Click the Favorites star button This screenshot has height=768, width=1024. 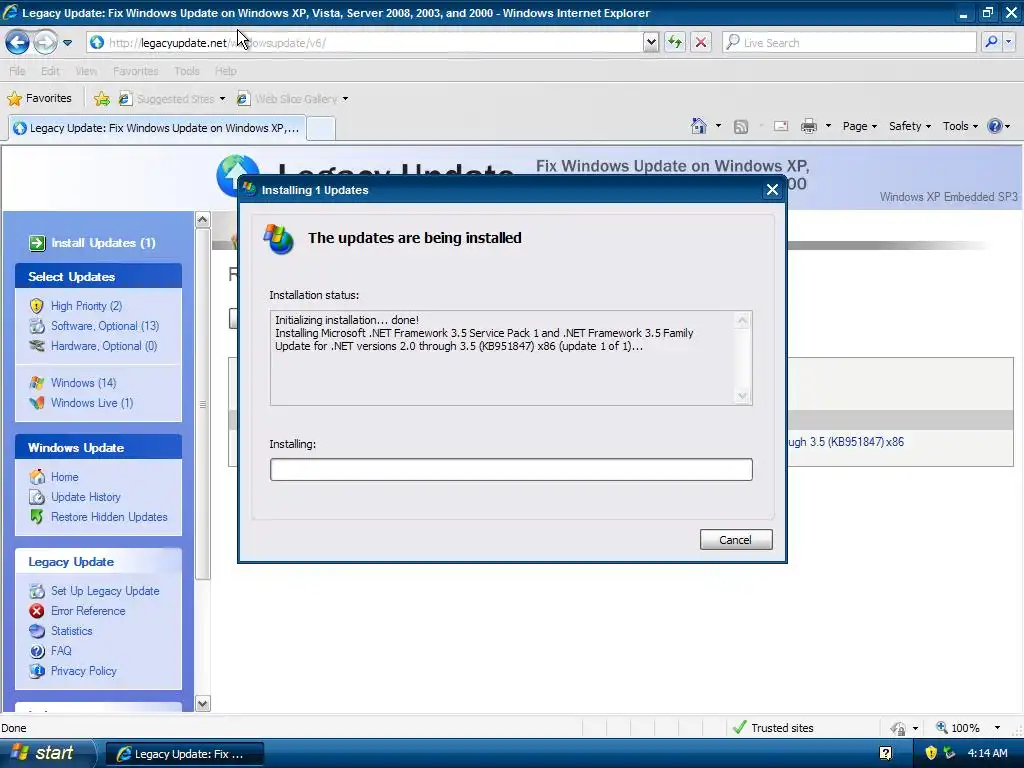(x=39, y=99)
